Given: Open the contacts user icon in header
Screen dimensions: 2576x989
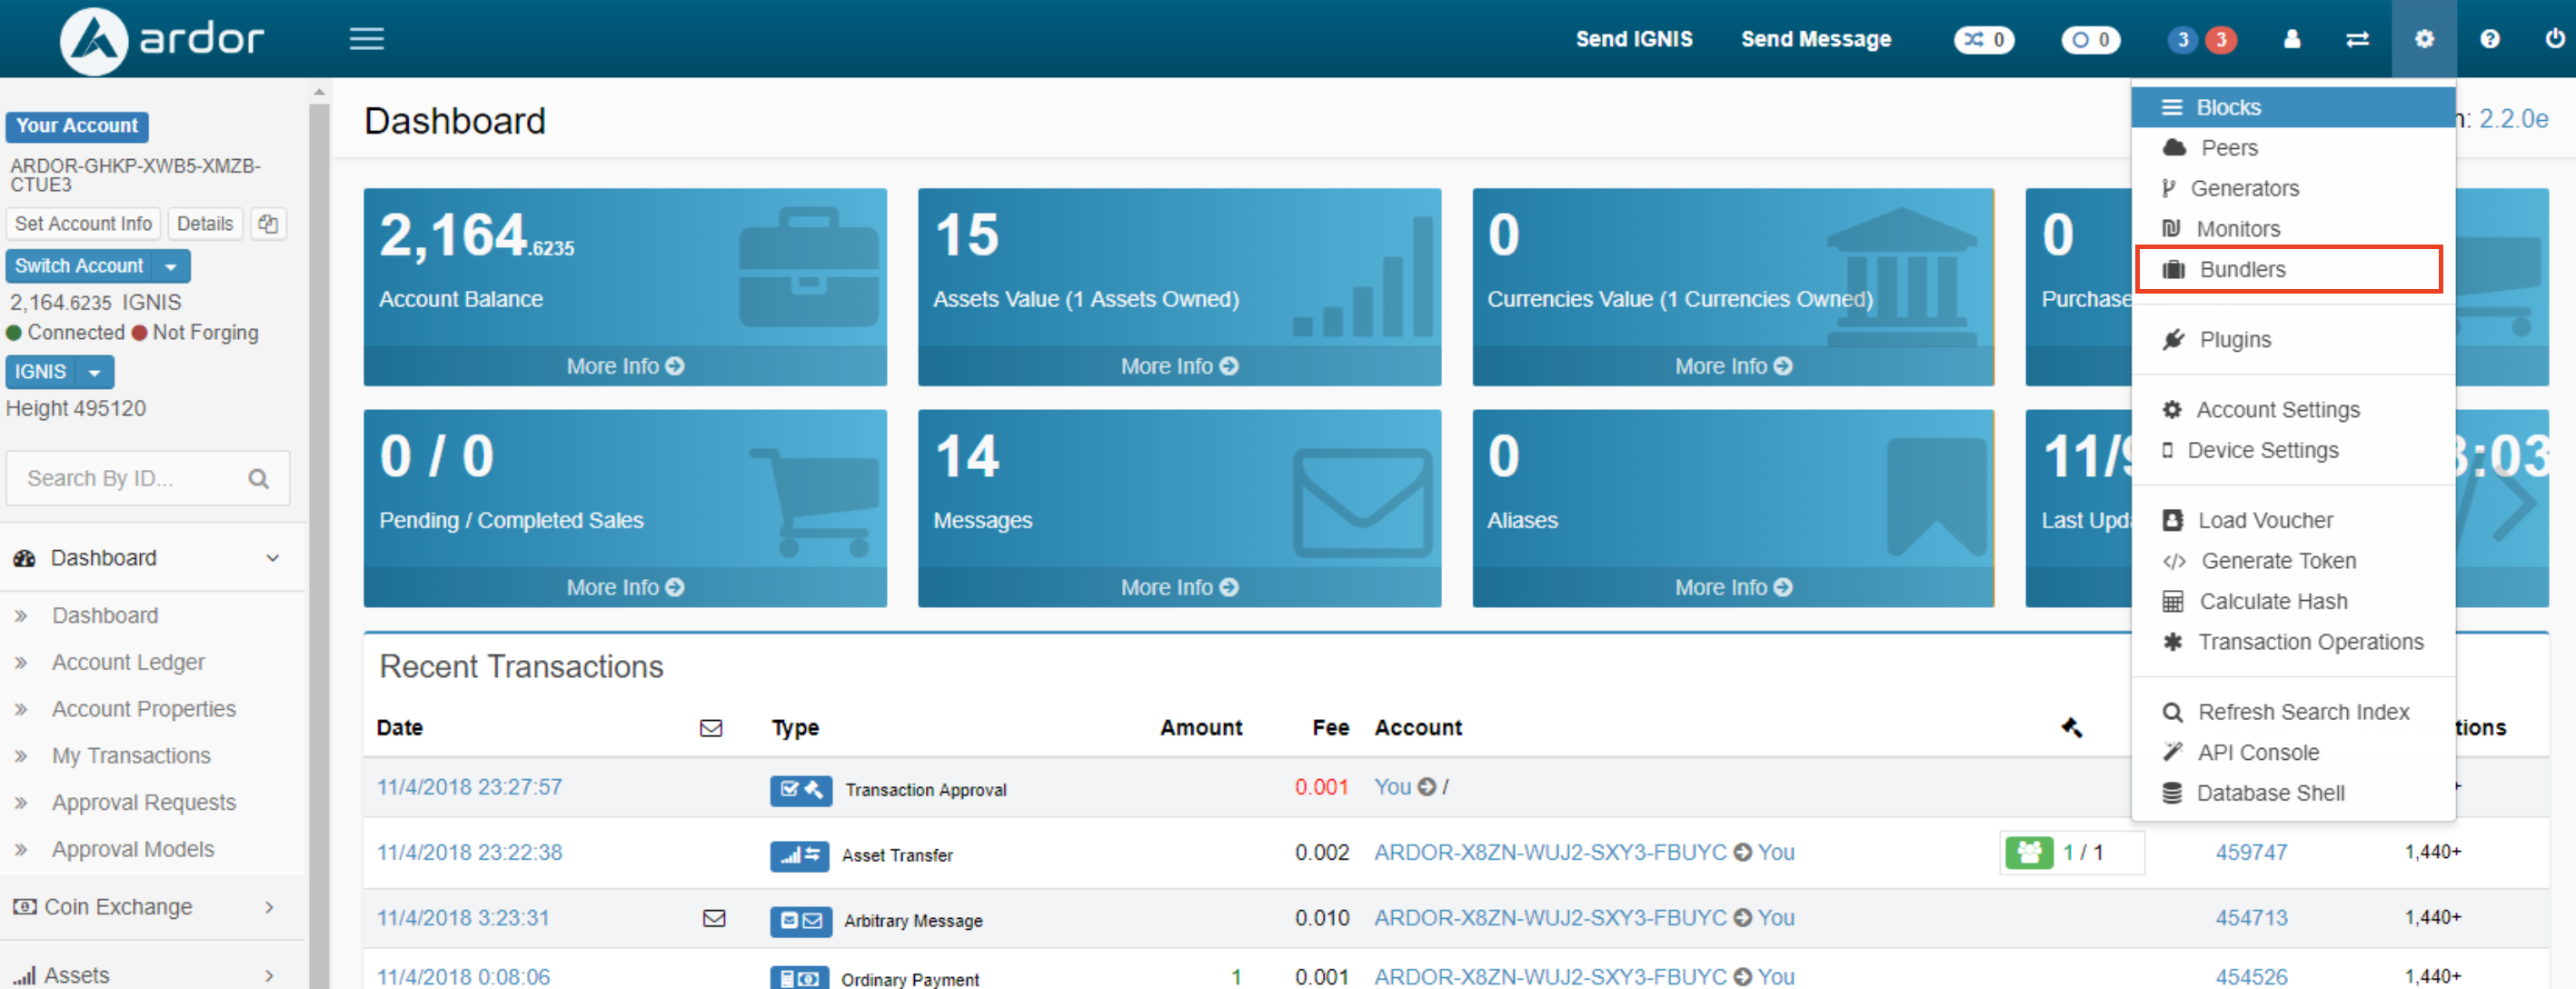Looking at the screenshot, I should (2292, 39).
